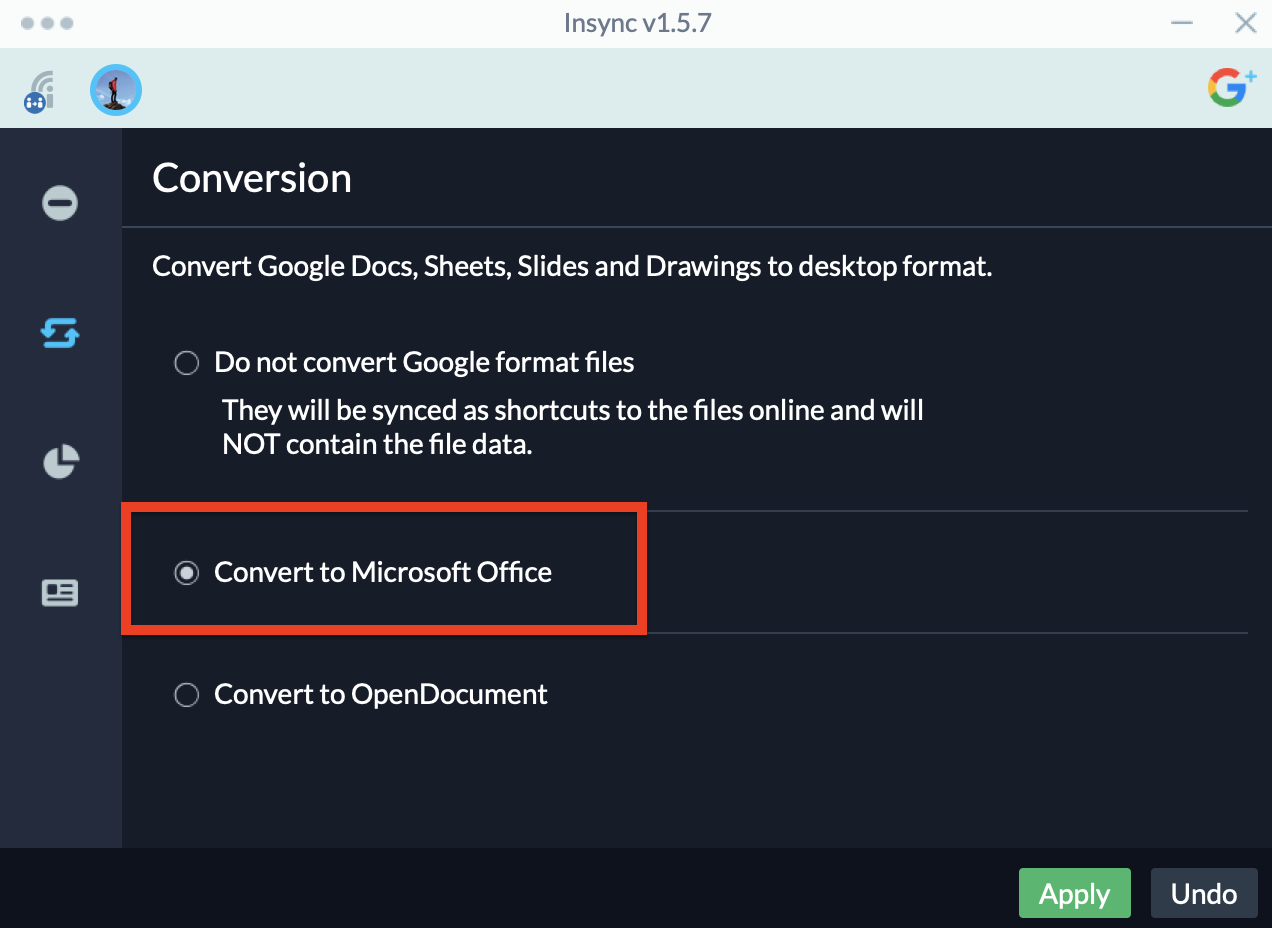
Task: Click the Insync v1.5.7 window title
Action: click(637, 23)
